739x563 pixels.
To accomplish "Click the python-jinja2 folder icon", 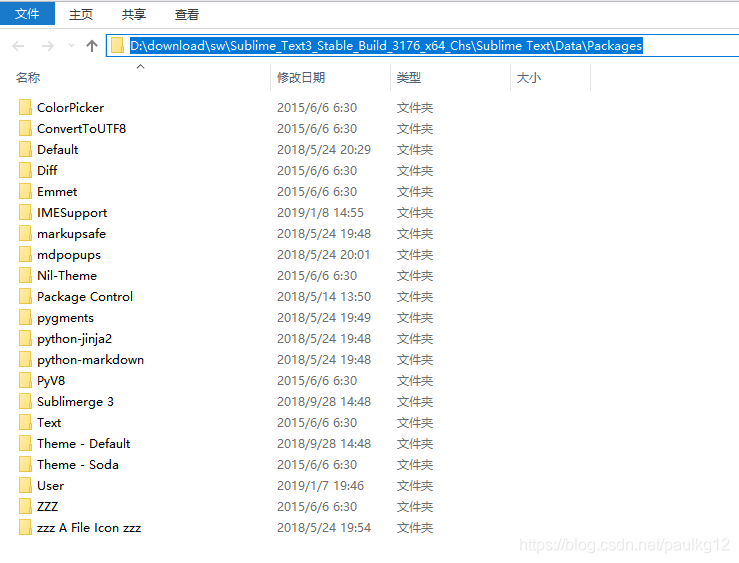I will 25,338.
